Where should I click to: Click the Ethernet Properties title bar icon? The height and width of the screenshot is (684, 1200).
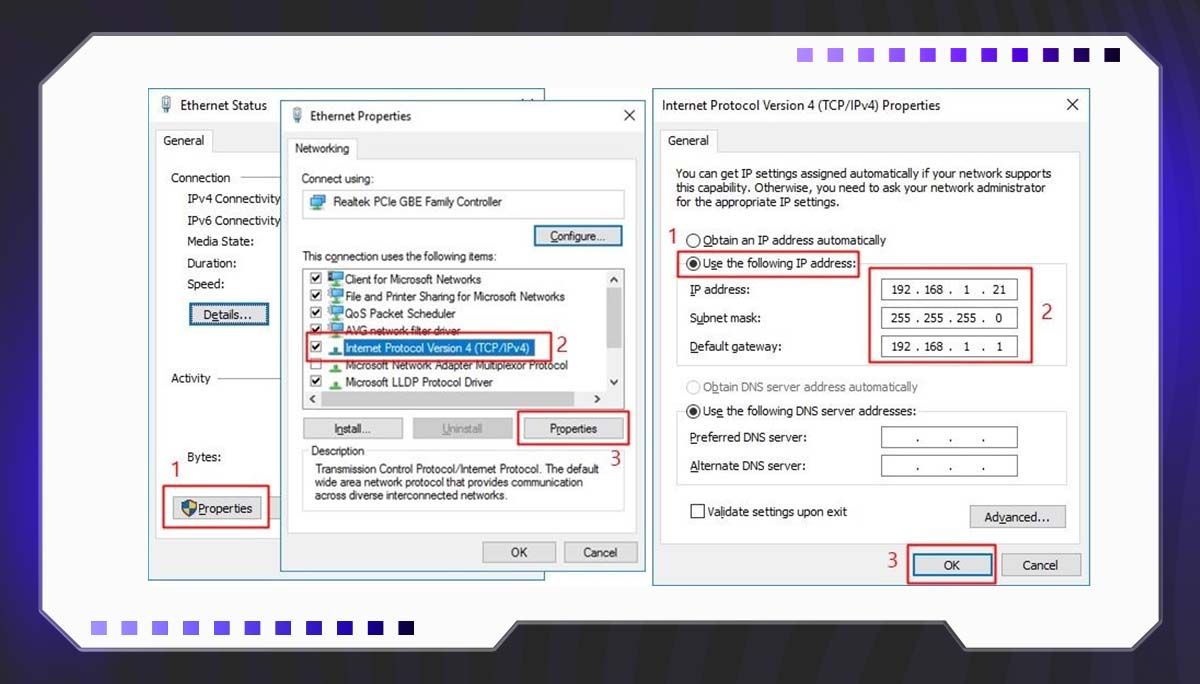[297, 116]
